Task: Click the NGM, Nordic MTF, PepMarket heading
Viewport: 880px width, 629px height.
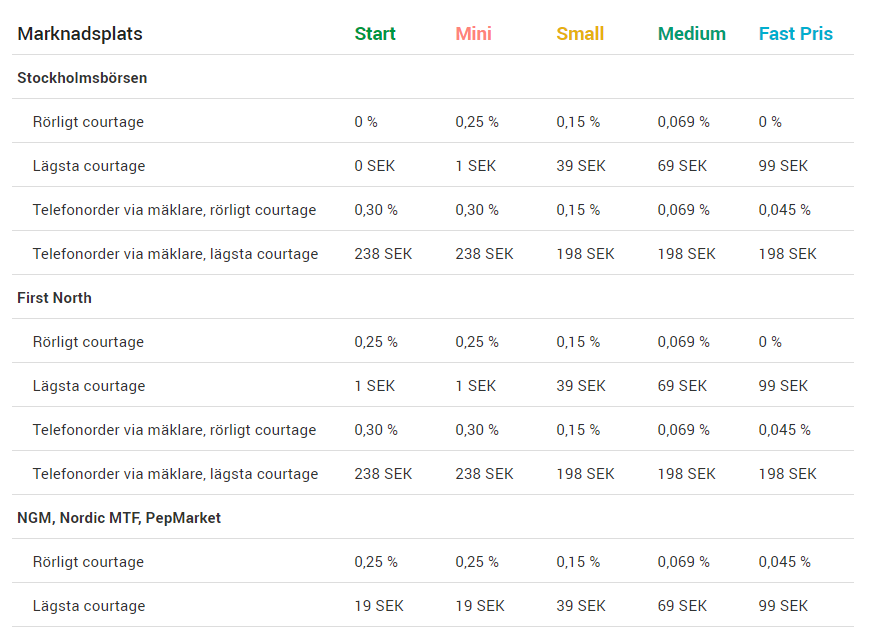Action: pos(119,518)
